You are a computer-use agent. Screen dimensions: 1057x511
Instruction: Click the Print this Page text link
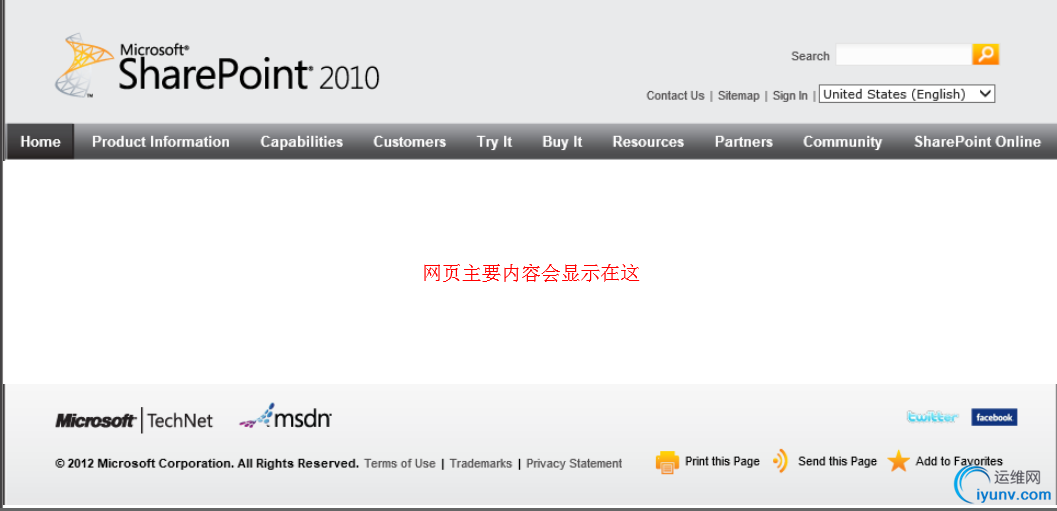[722, 461]
